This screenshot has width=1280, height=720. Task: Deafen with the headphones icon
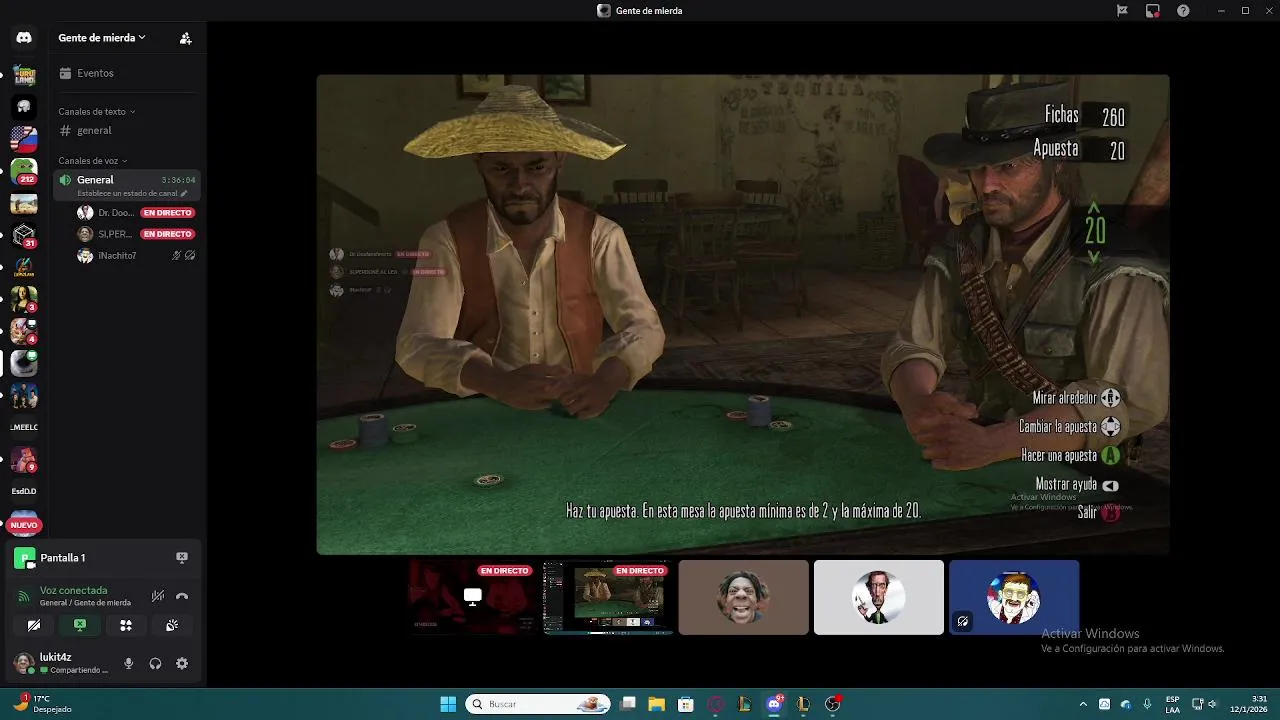click(155, 663)
